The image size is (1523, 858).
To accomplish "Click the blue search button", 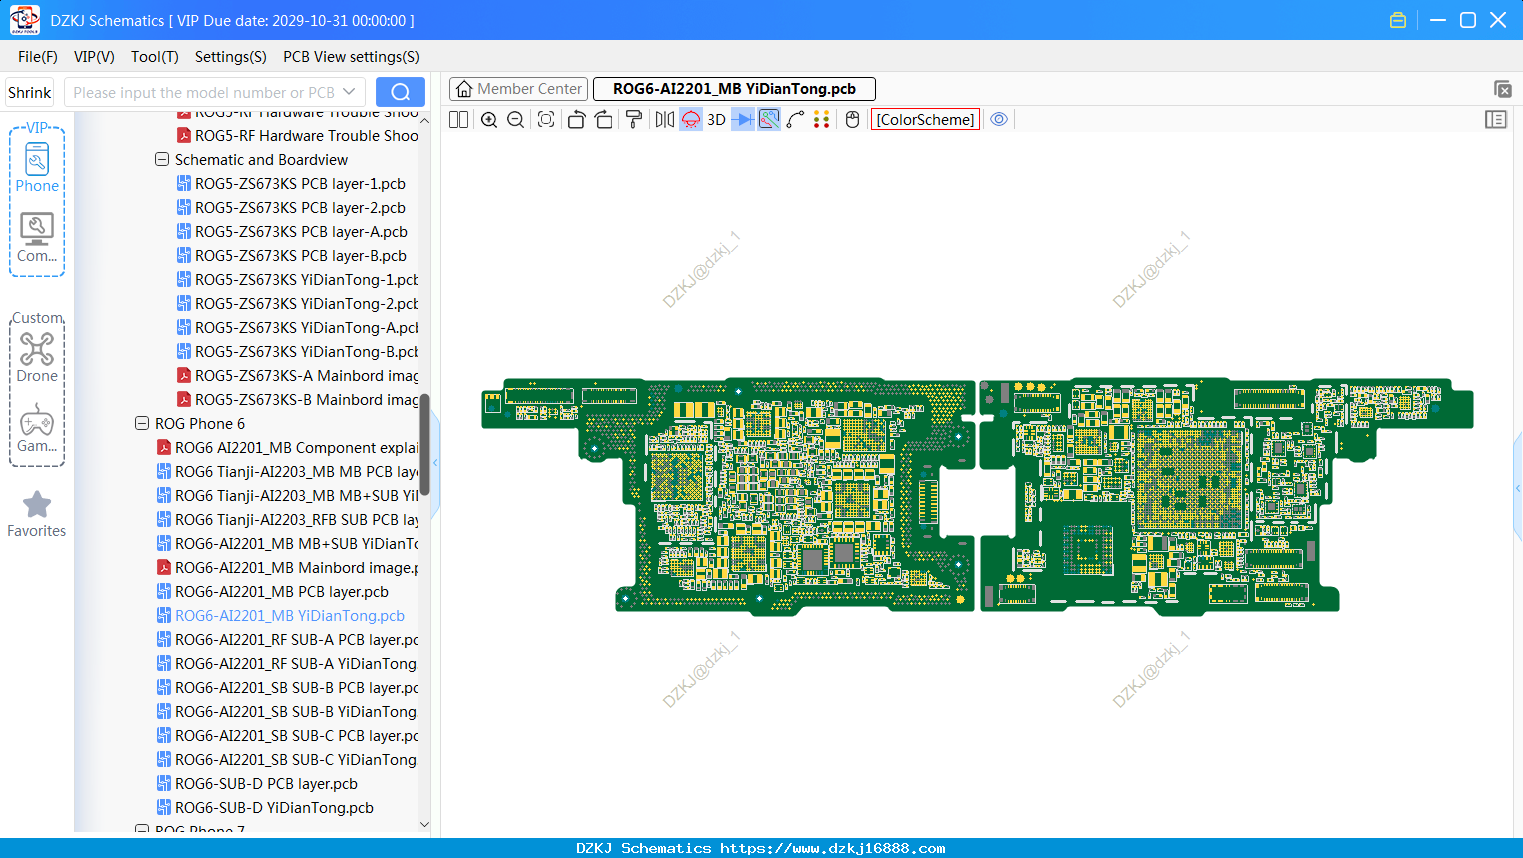I will tap(400, 92).
